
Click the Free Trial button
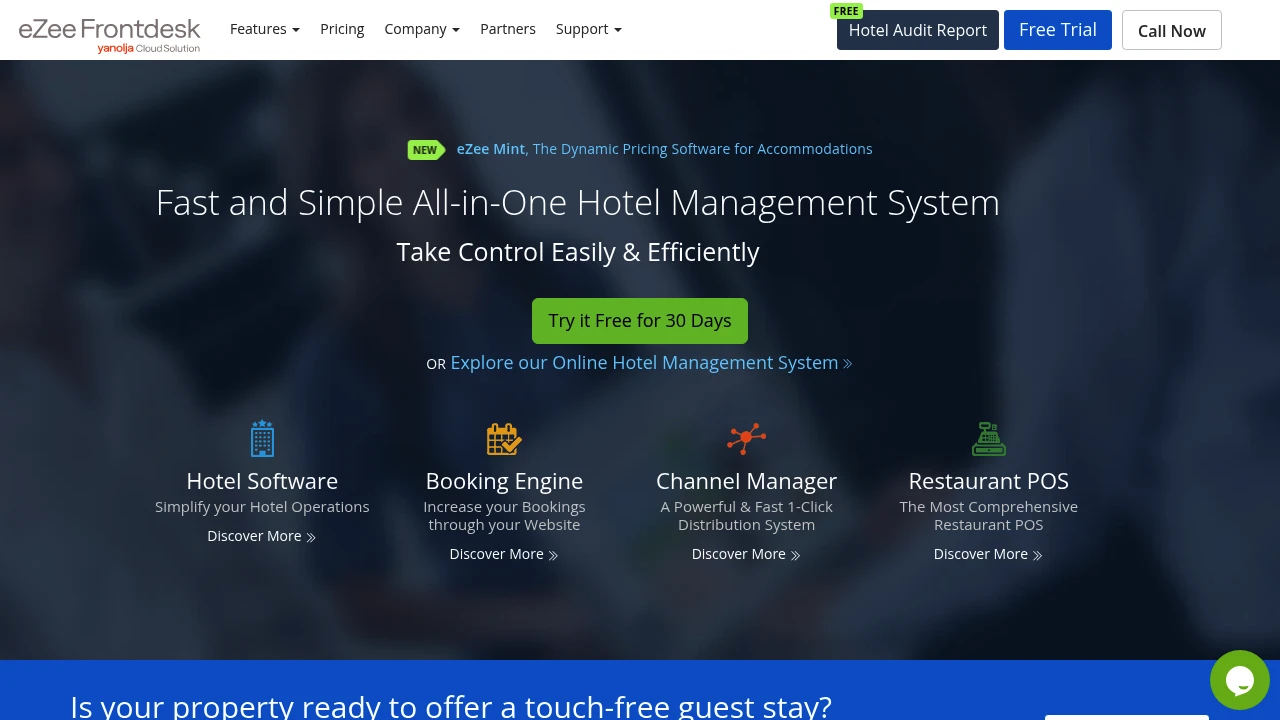pos(1058,30)
